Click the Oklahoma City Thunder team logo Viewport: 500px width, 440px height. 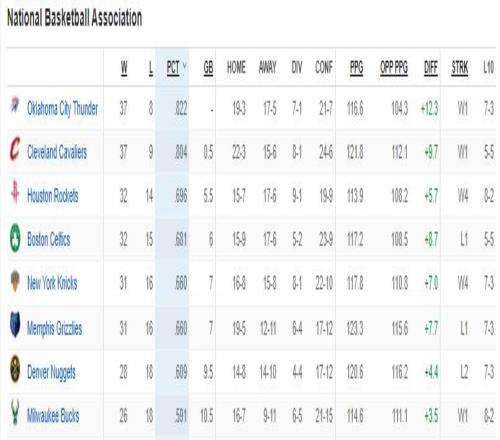pyautogui.click(x=15, y=105)
